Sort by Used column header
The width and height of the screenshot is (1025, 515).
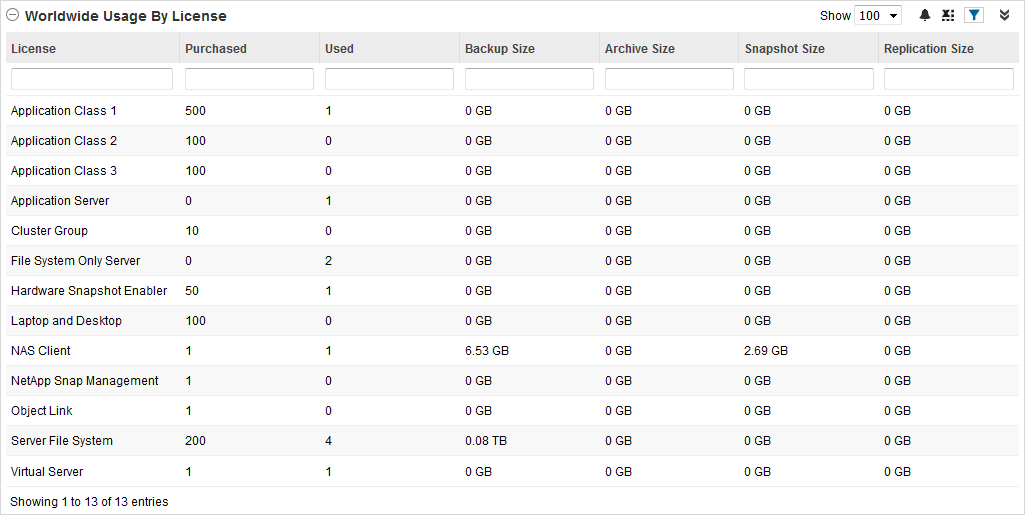(340, 49)
